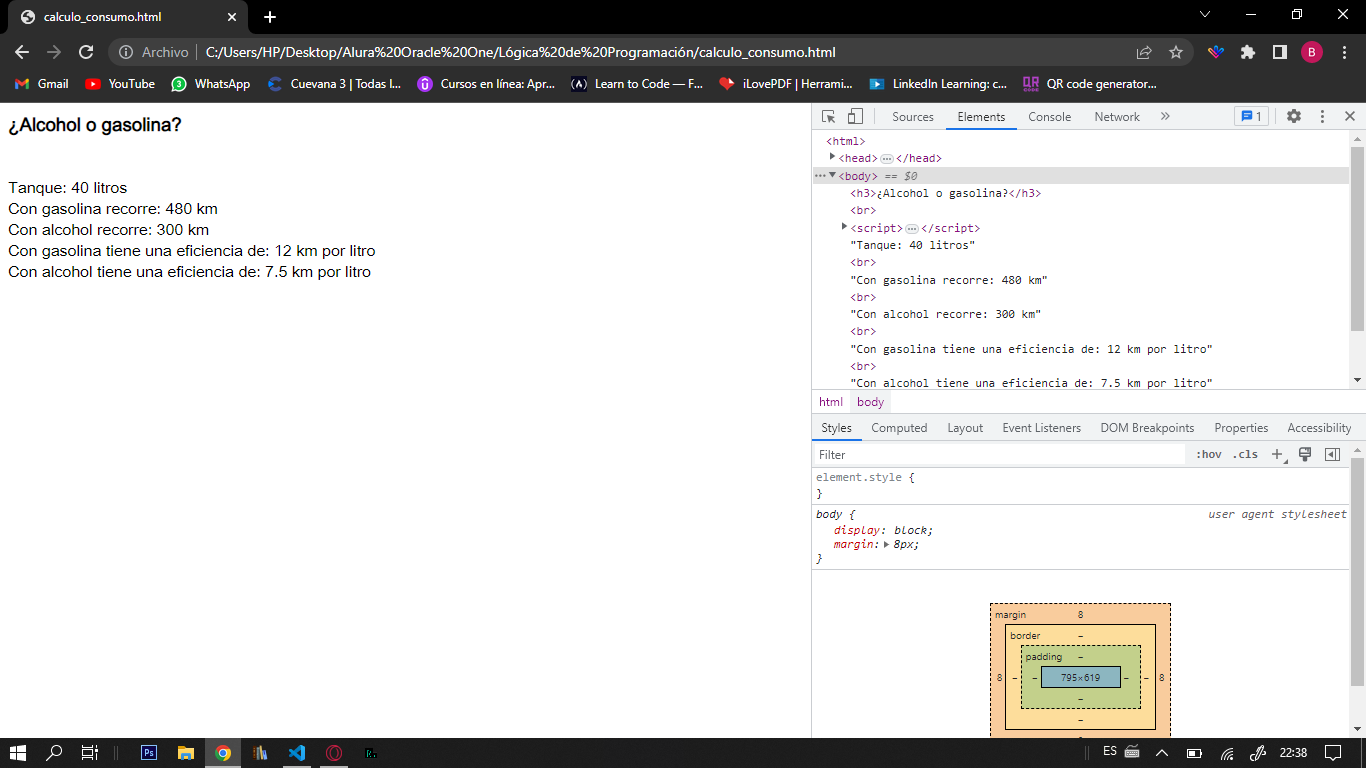This screenshot has height=768, width=1366.
Task: Open DevTools customize three-dot menu
Action: tap(1322, 117)
